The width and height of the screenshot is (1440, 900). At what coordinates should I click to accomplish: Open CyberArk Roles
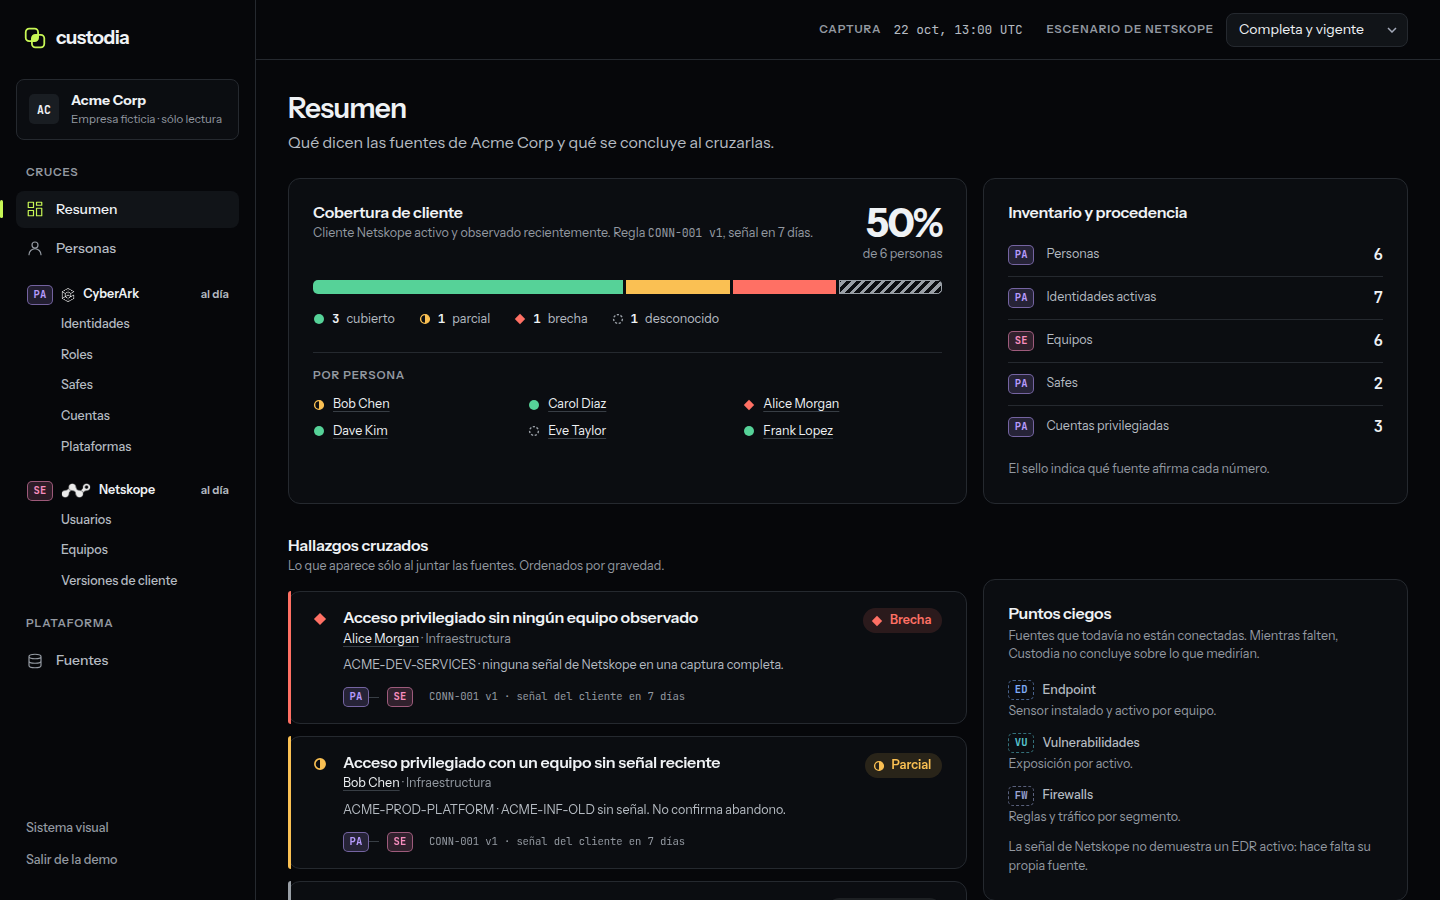[77, 355]
